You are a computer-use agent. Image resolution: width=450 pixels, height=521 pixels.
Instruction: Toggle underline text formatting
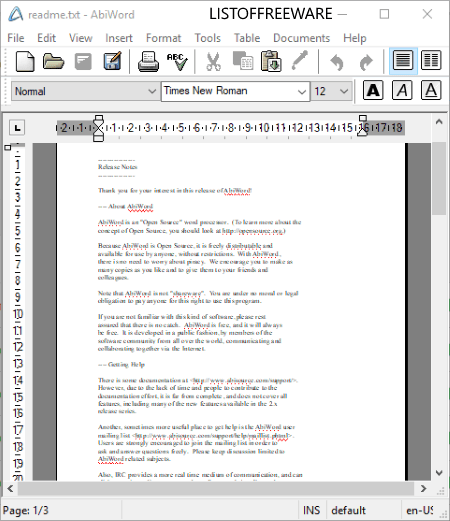[431, 90]
